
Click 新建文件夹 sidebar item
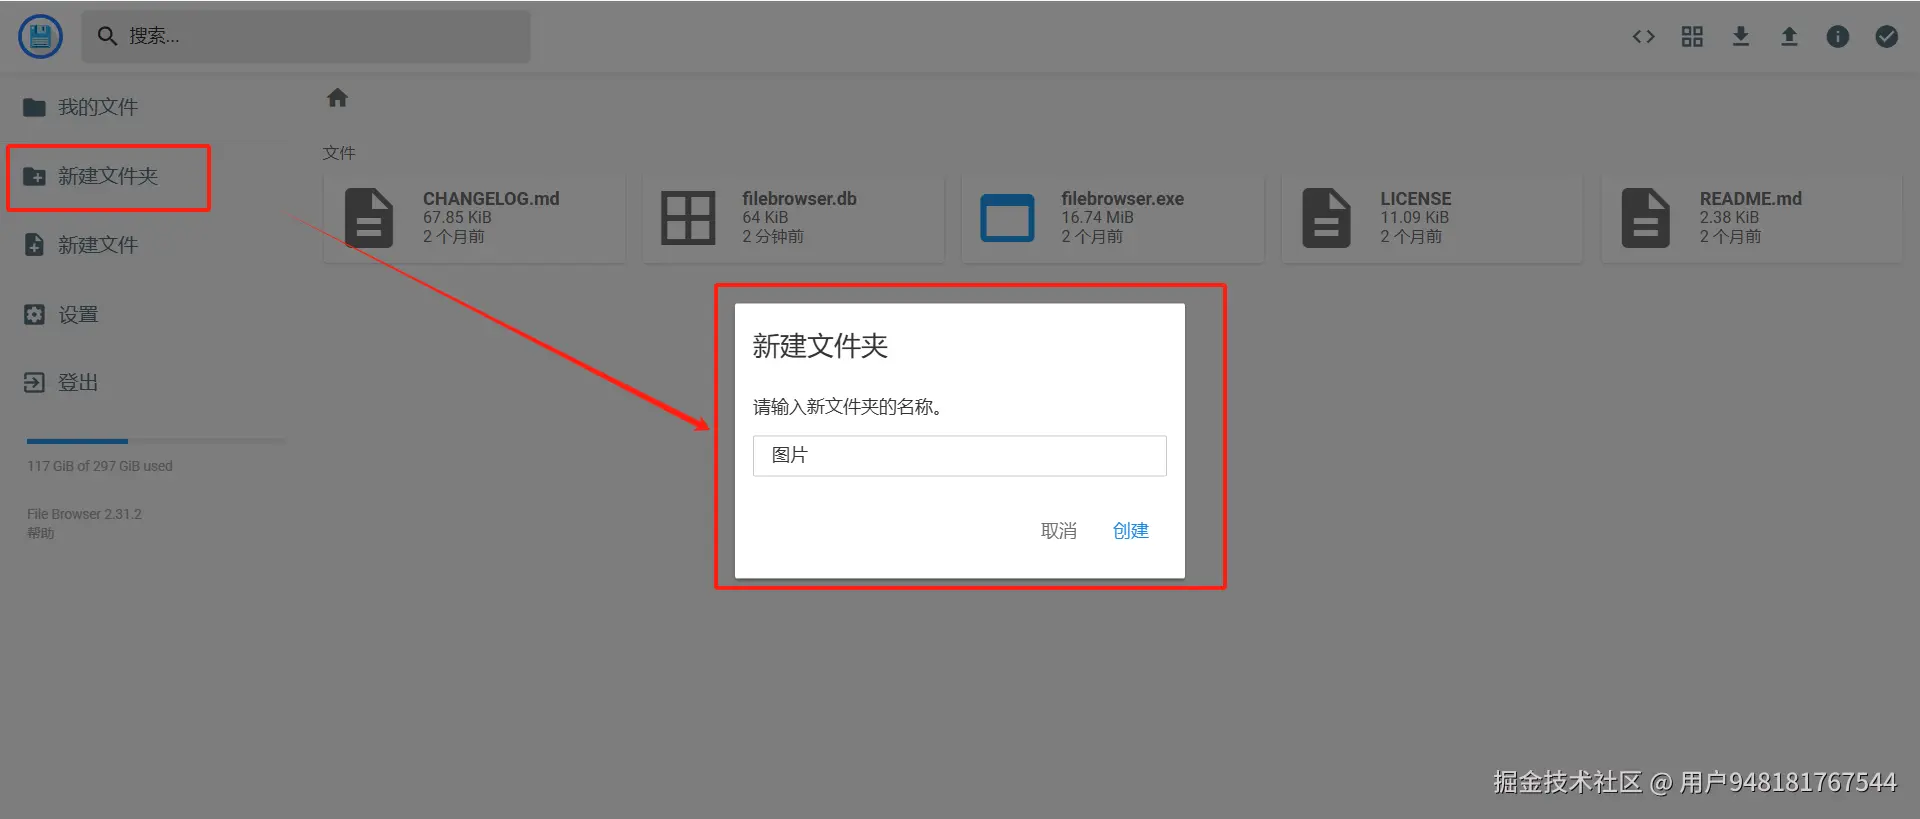pos(108,177)
